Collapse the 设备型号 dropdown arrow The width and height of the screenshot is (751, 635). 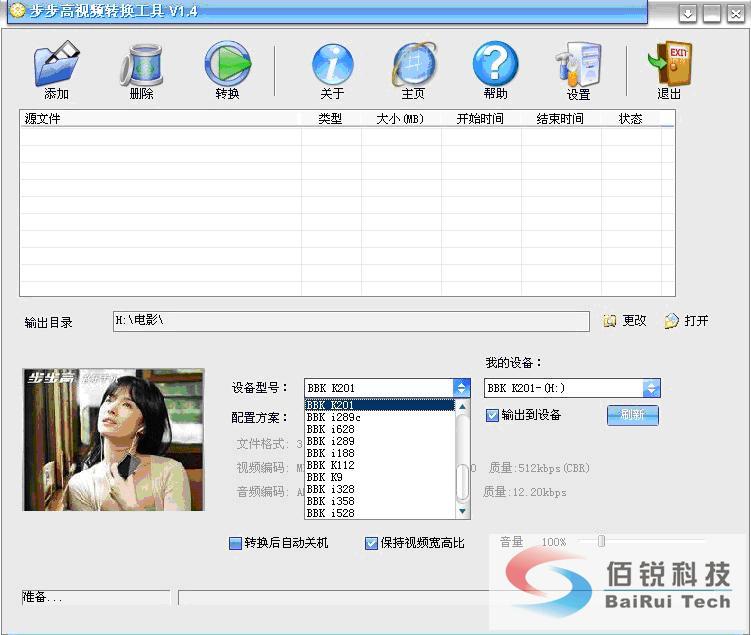[461, 388]
